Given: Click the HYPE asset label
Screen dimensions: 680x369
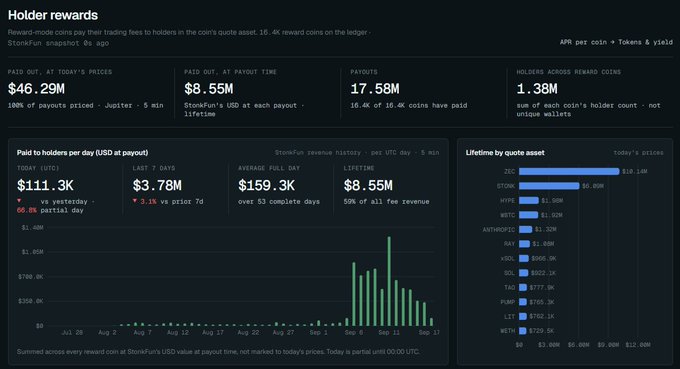Looking at the screenshot, I should (507, 201).
